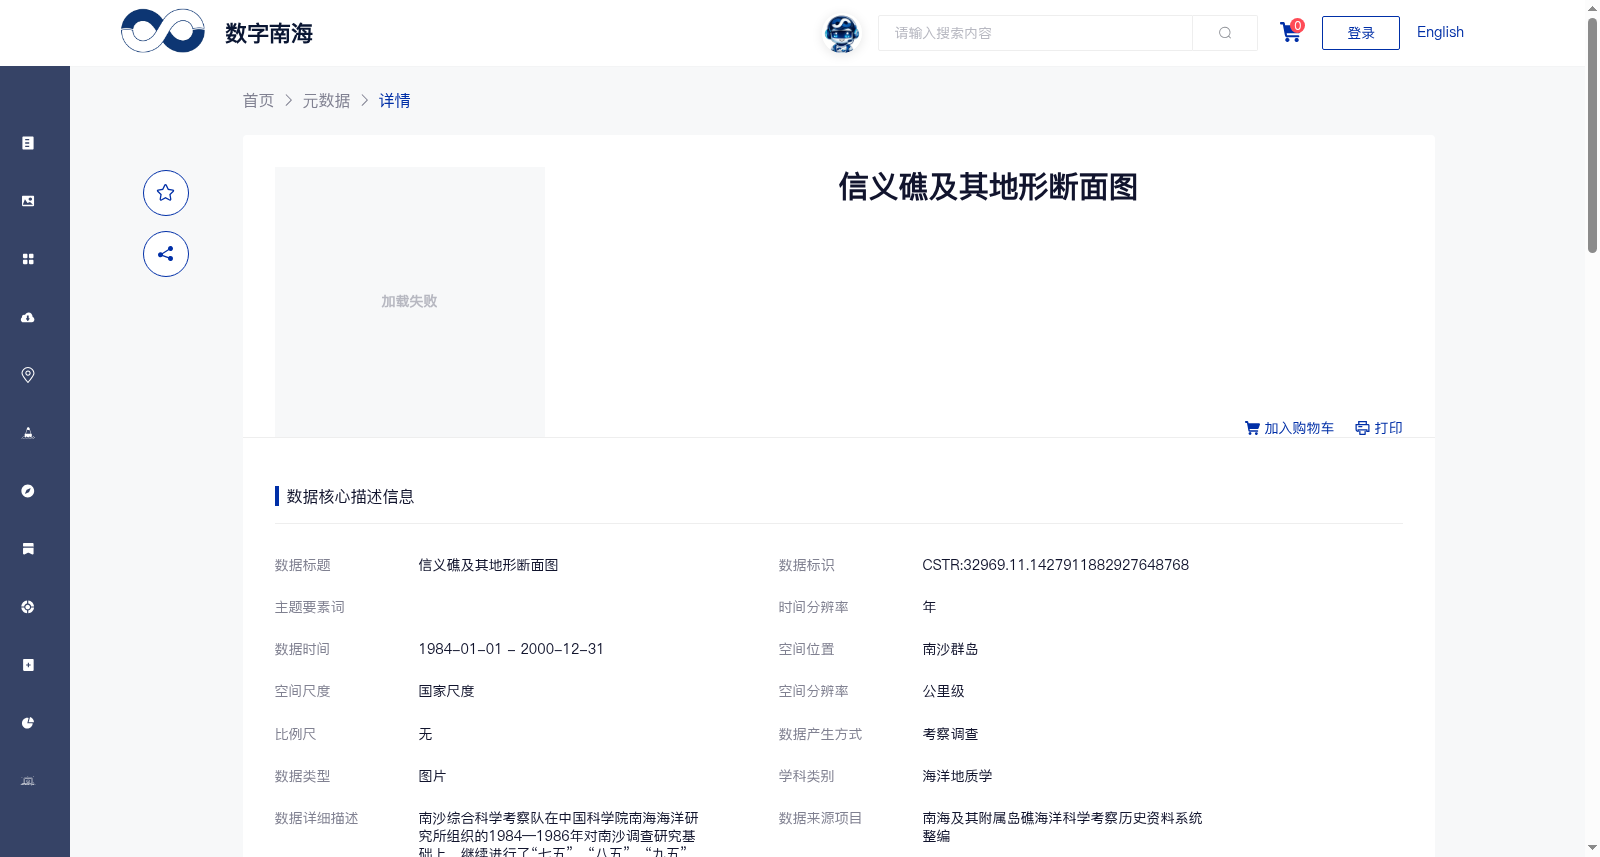This screenshot has width=1600, height=857.
Task: Open the lighthouse buoy sidebar icon
Action: [x=28, y=433]
